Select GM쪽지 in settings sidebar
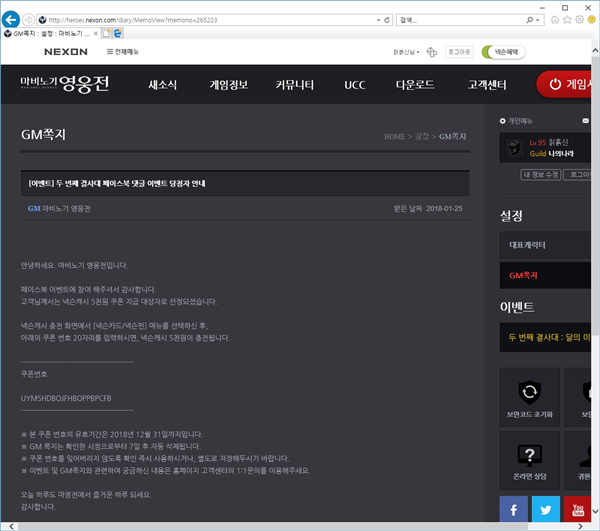 545,275
